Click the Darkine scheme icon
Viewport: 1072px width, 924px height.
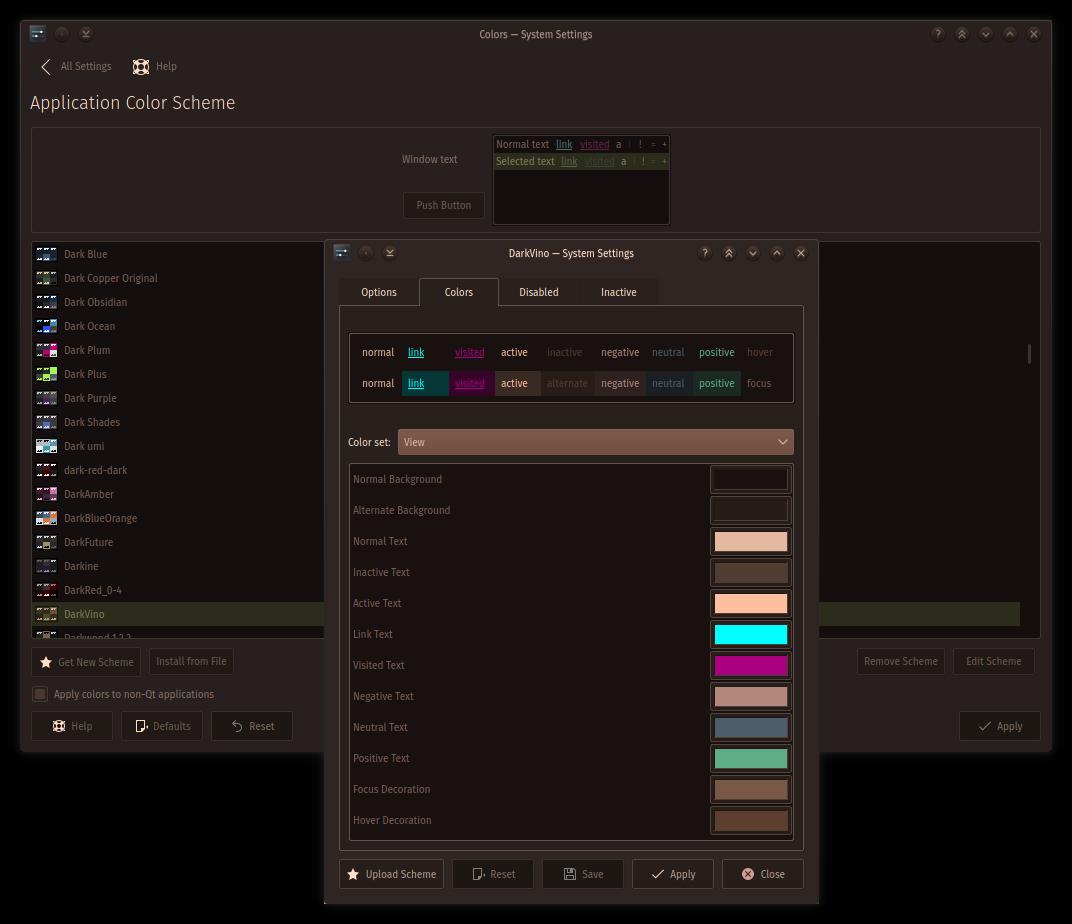(x=46, y=566)
